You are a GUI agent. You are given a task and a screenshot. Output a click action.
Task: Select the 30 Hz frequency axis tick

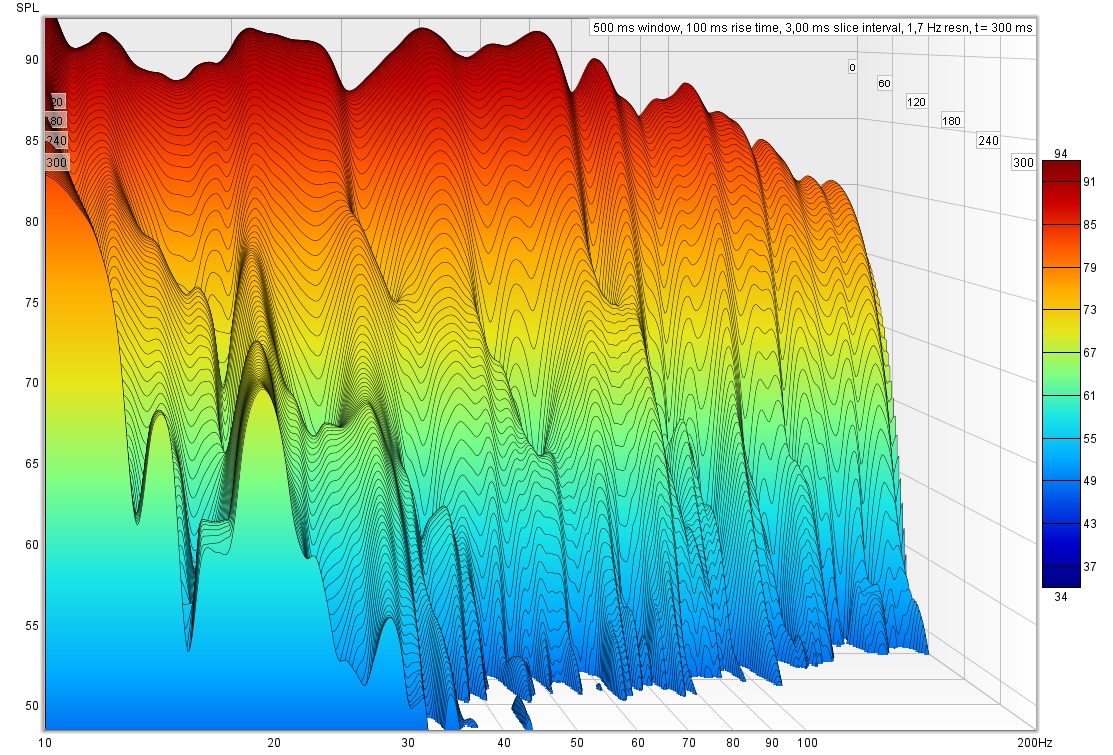click(x=407, y=742)
